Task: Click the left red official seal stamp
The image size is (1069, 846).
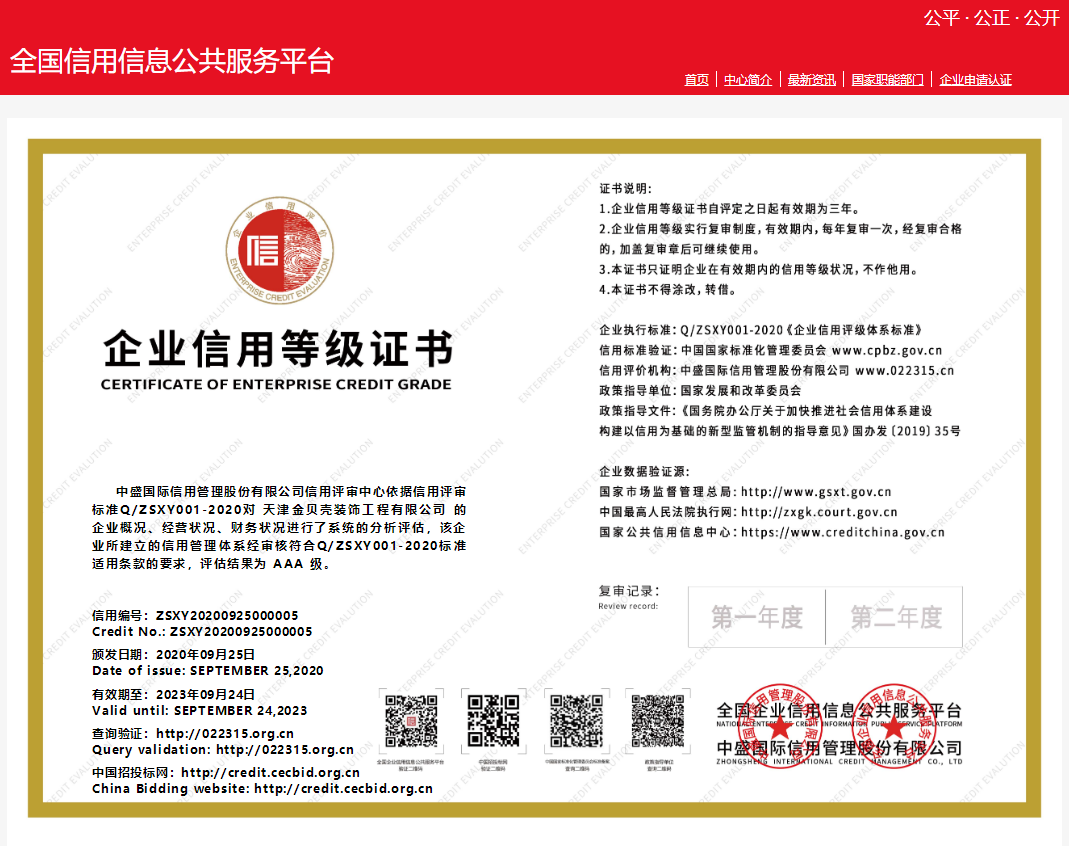Action: pyautogui.click(x=778, y=726)
